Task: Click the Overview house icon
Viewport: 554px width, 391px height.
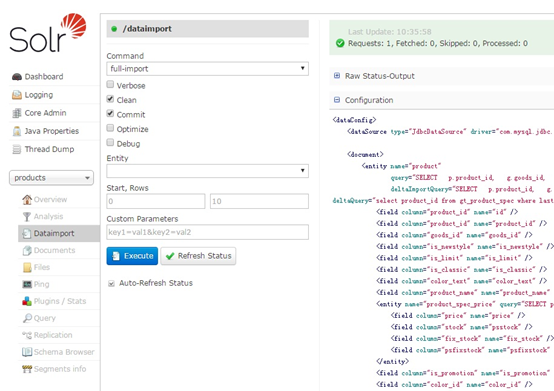Action: (x=27, y=200)
